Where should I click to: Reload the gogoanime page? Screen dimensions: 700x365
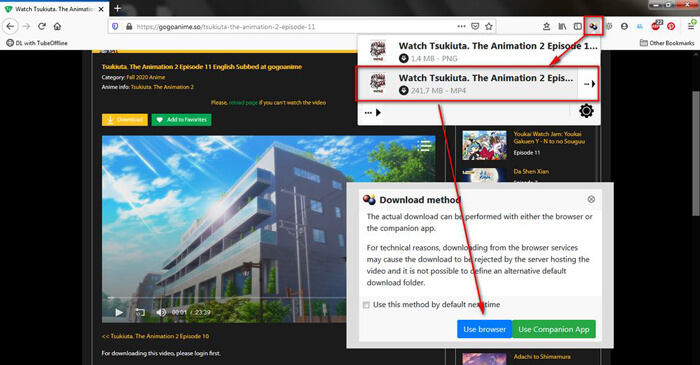42,26
